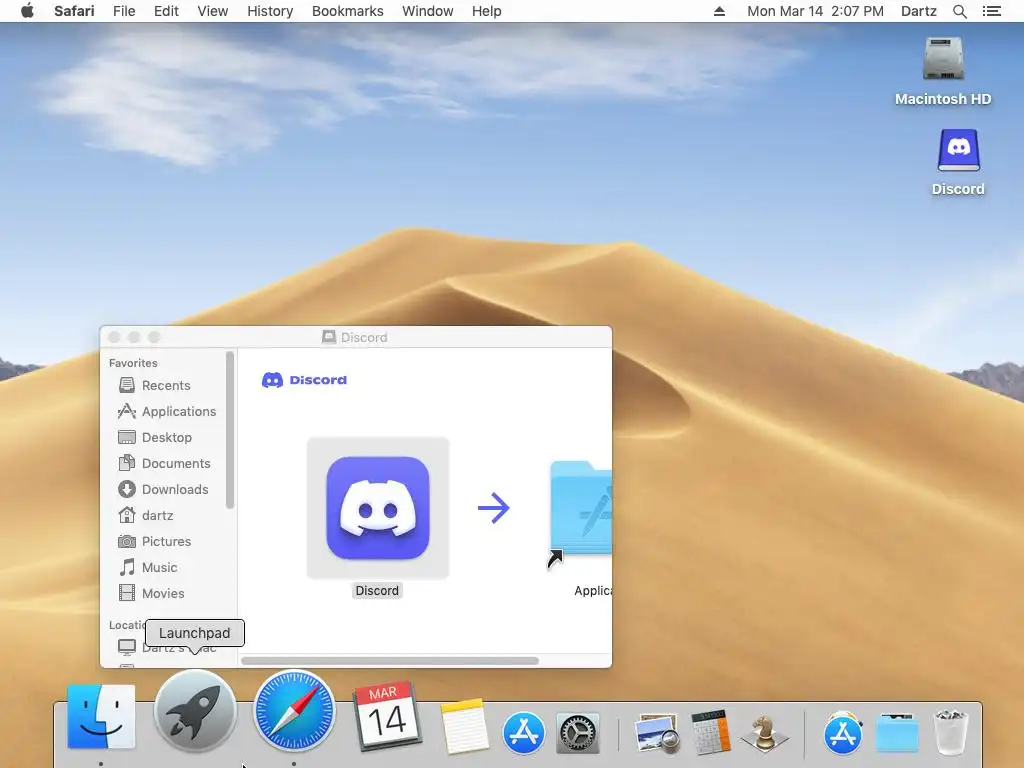Click the Dartz user name in menu bar
This screenshot has width=1024, height=768.
point(918,11)
